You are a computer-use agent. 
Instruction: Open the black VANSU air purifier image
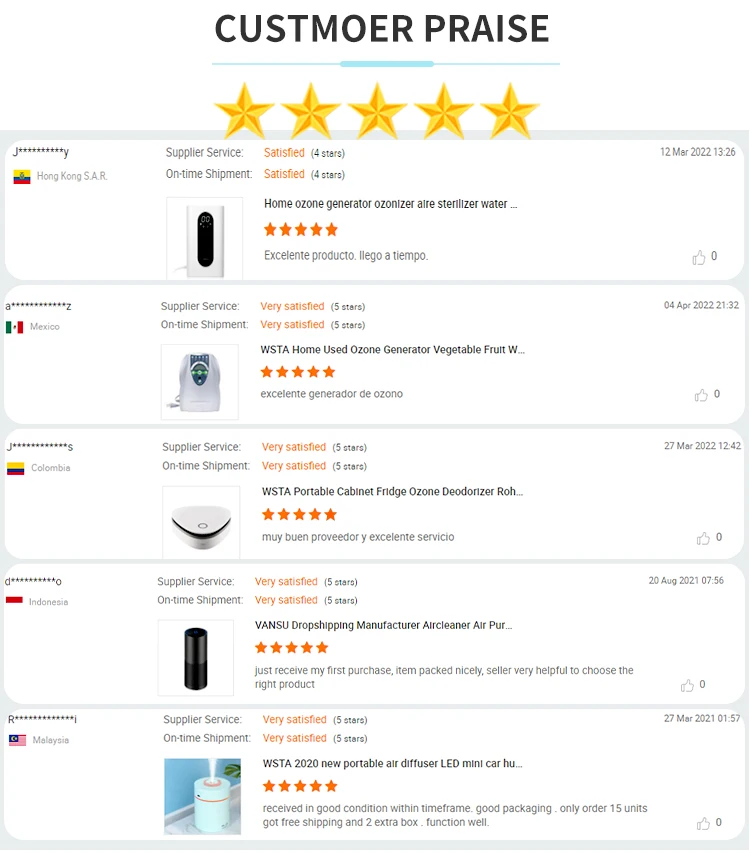point(196,658)
